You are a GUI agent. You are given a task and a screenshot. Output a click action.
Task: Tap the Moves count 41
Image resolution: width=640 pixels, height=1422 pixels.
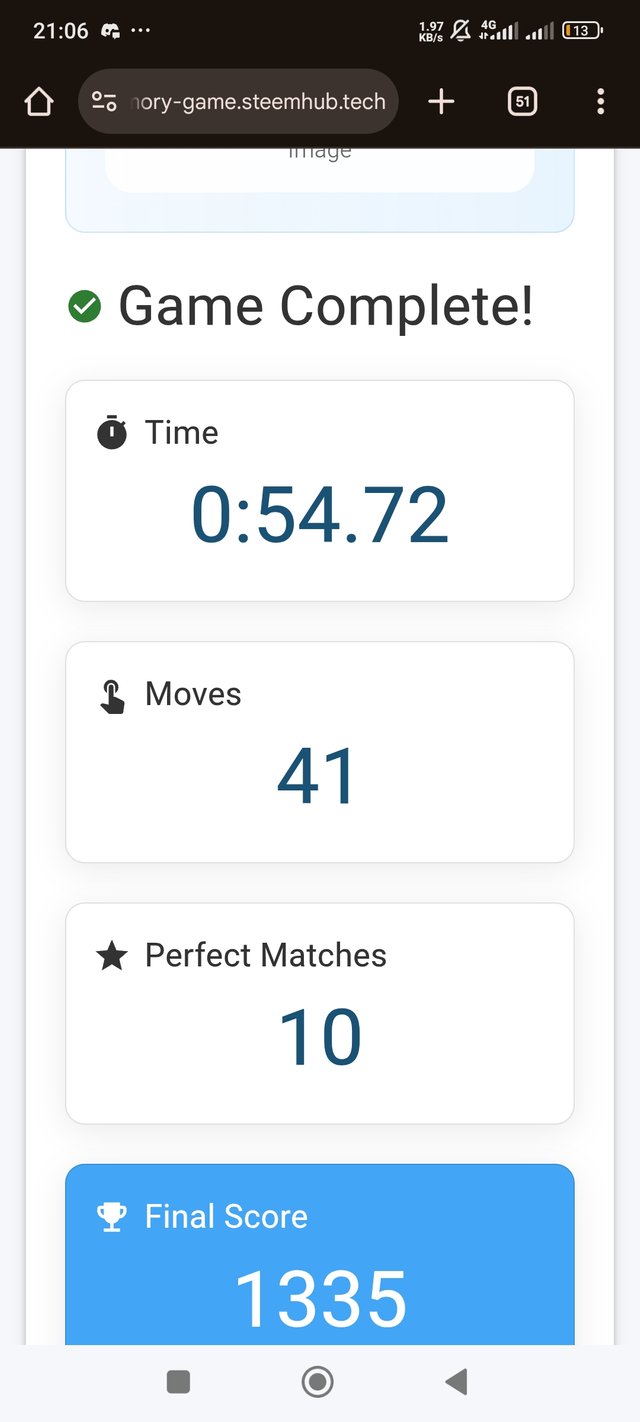[317, 777]
